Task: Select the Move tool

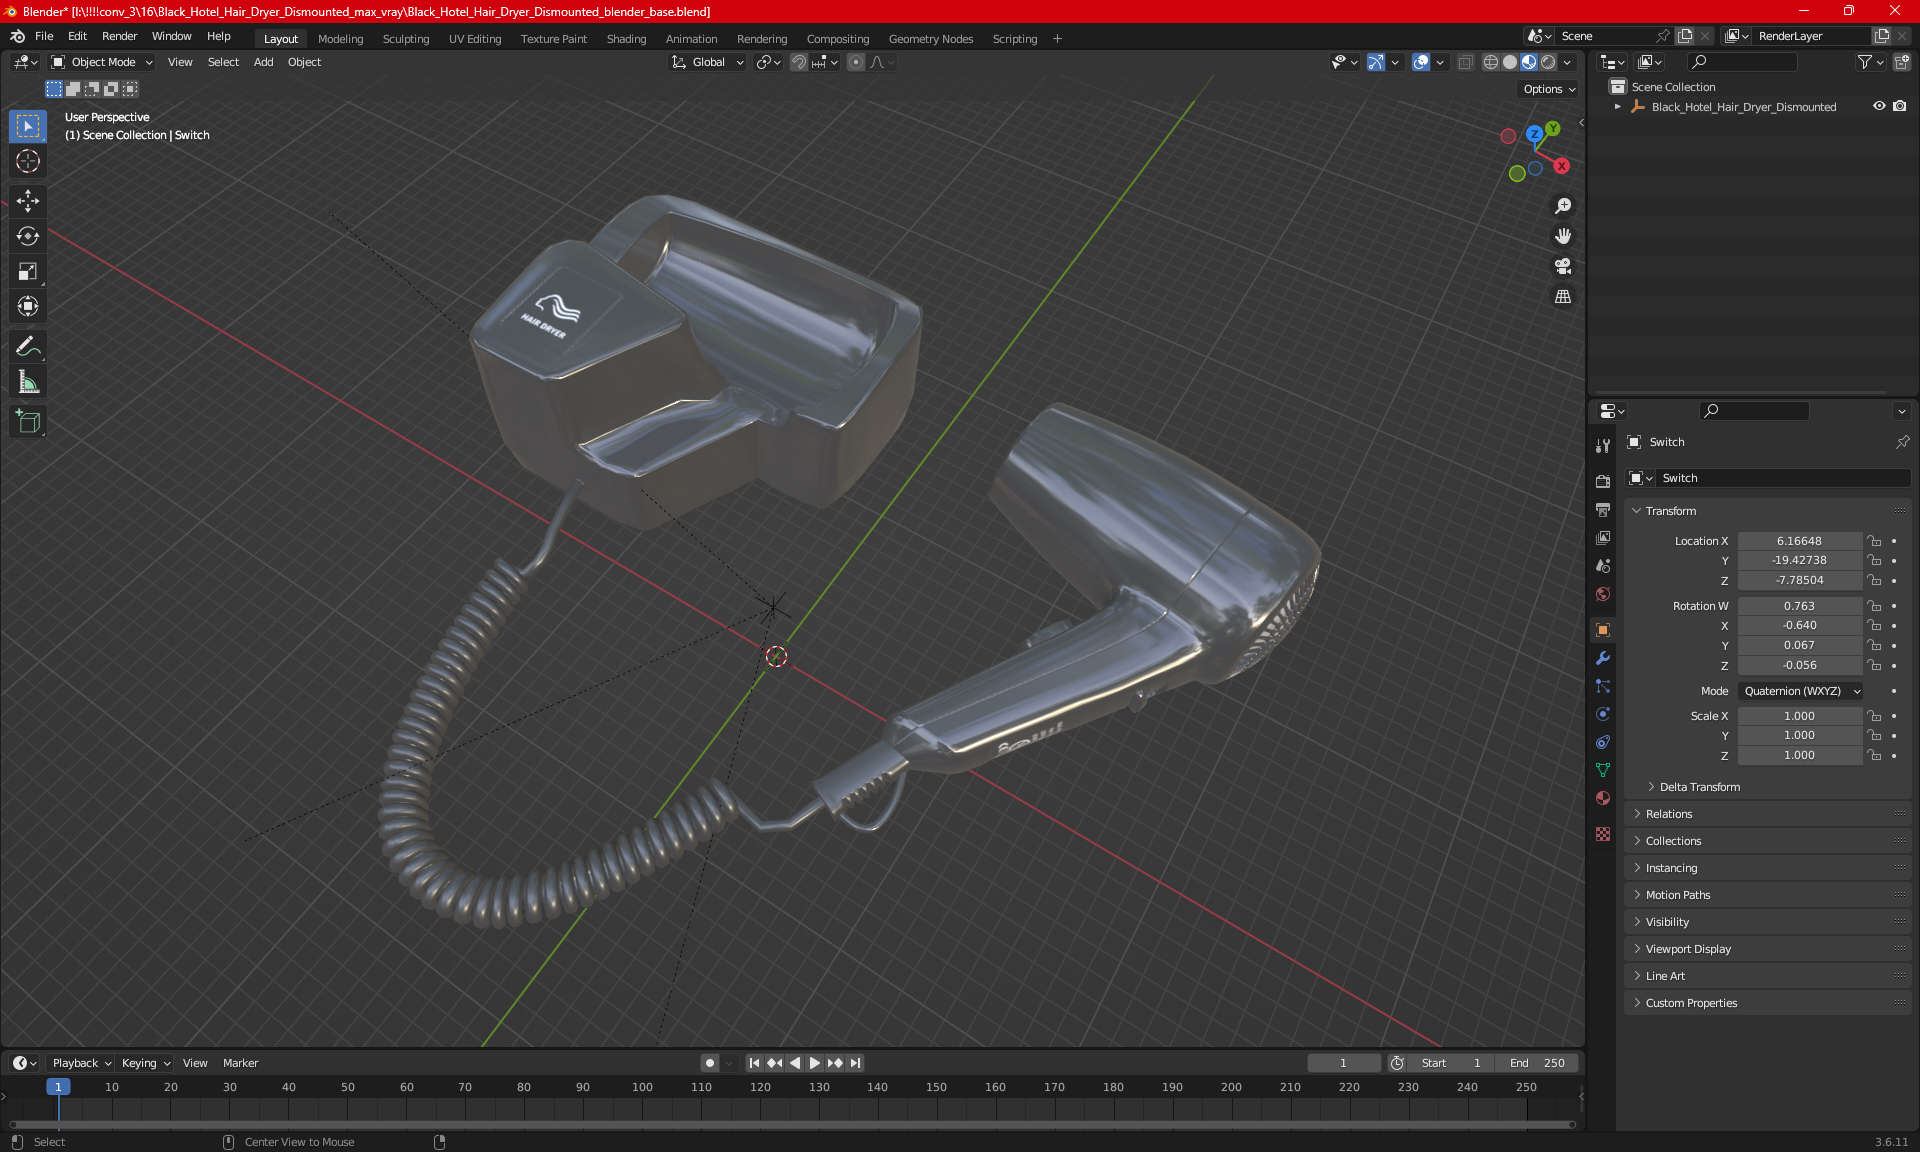Action: tap(28, 201)
